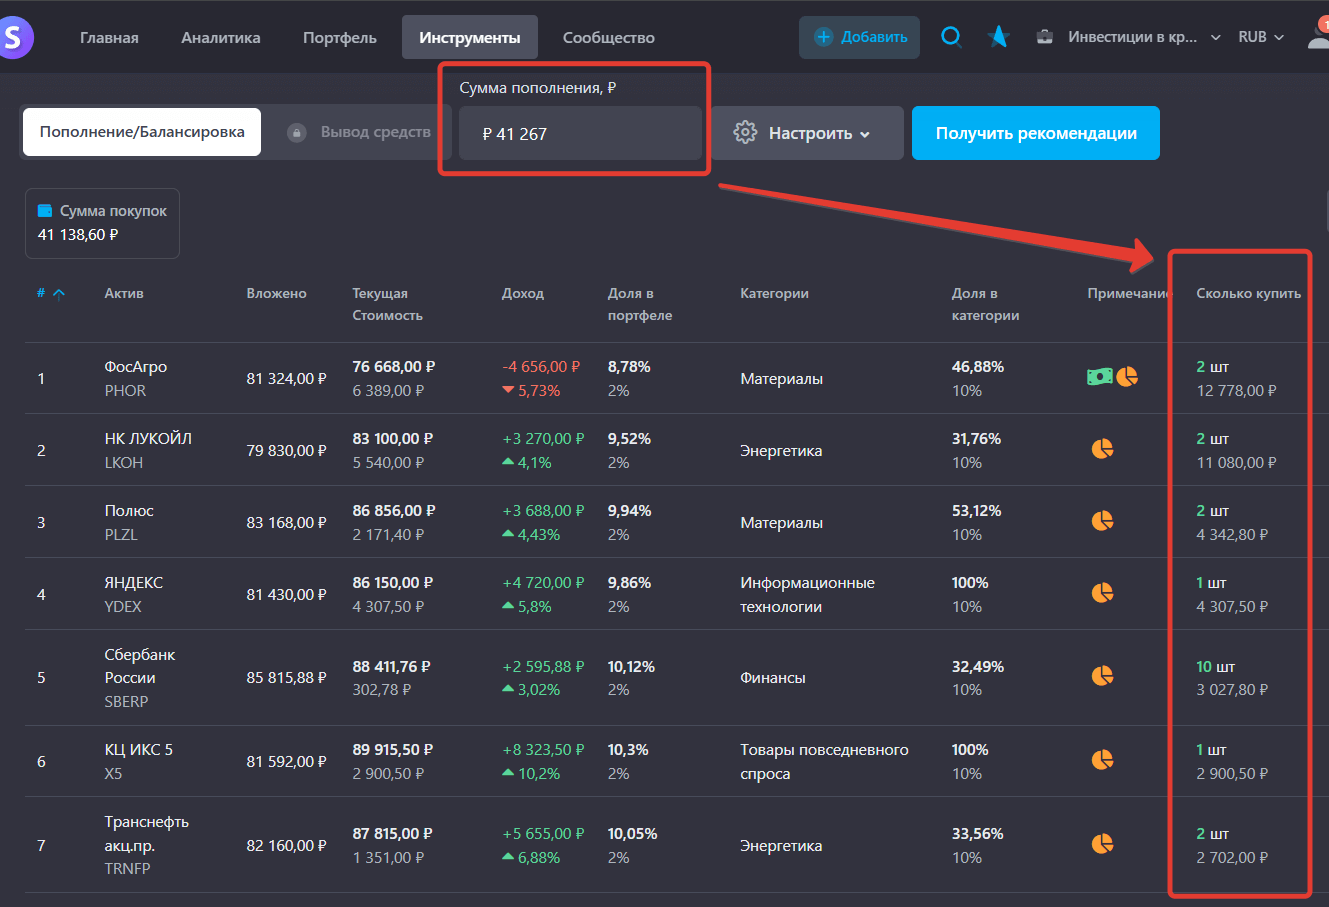This screenshot has height=907, width=1329.
Task: Click the pie chart icon in ЯНДЕКС row
Action: (x=1102, y=593)
